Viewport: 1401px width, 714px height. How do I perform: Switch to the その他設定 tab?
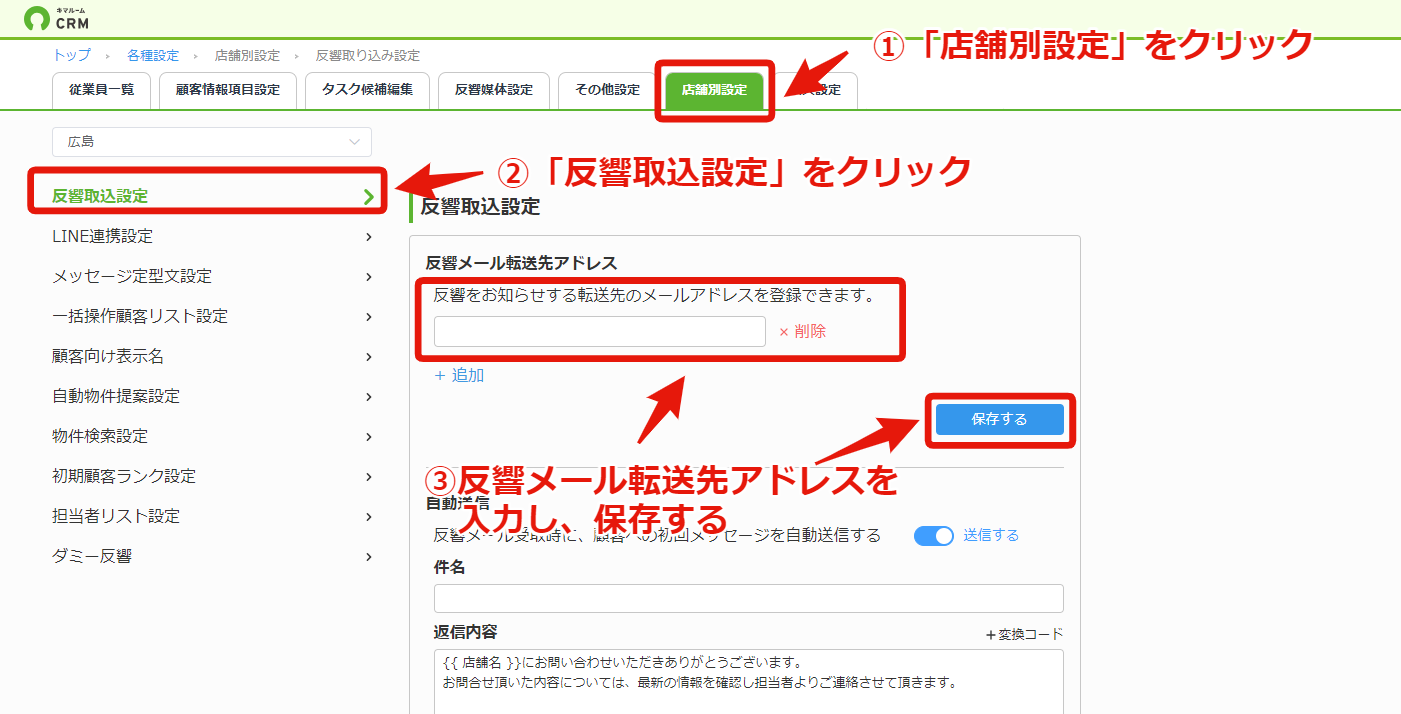click(x=607, y=90)
